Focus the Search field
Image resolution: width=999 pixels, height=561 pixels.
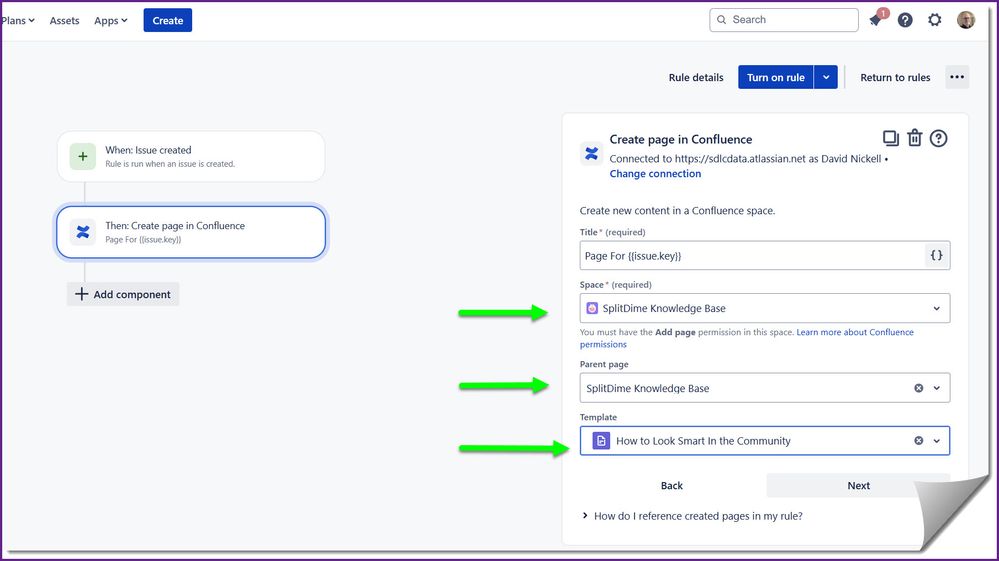click(x=784, y=20)
